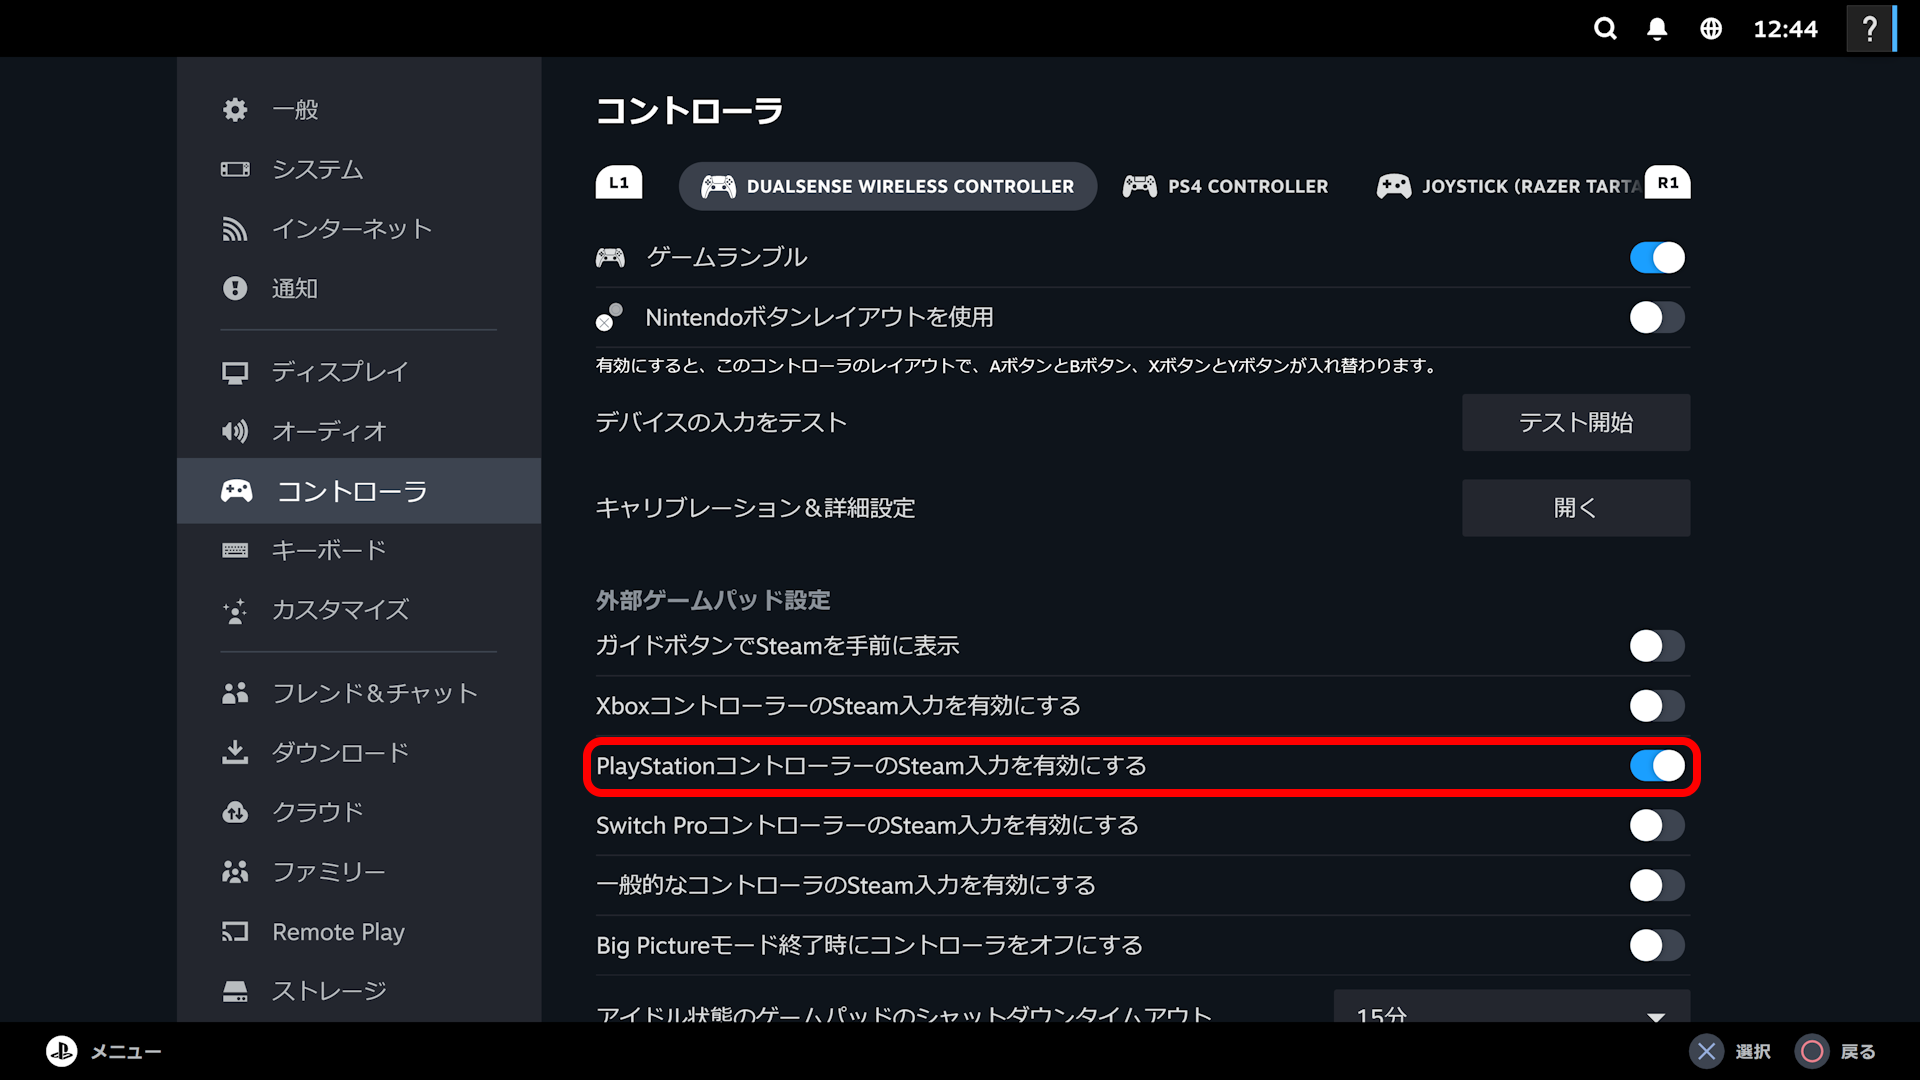Open ダウンロード settings section
Image resolution: width=1920 pixels, height=1080 pixels.
point(359,752)
